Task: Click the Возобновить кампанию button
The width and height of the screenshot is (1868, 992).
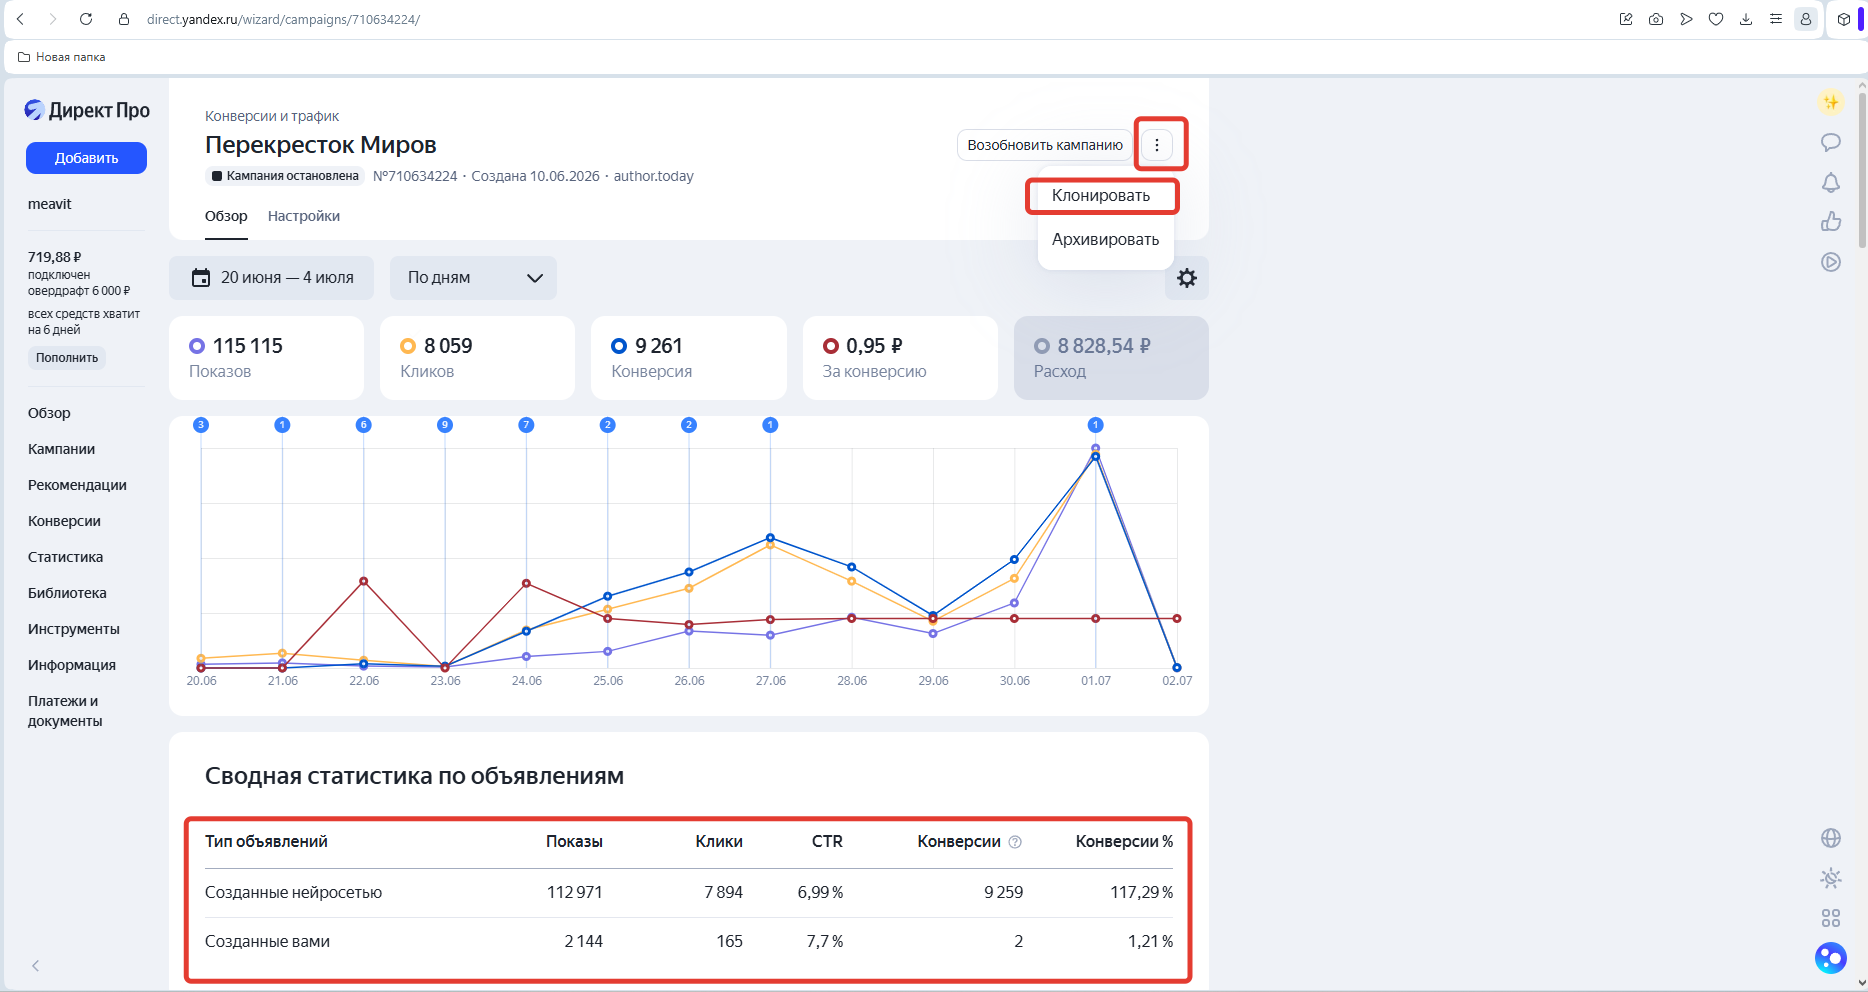Action: [1045, 145]
